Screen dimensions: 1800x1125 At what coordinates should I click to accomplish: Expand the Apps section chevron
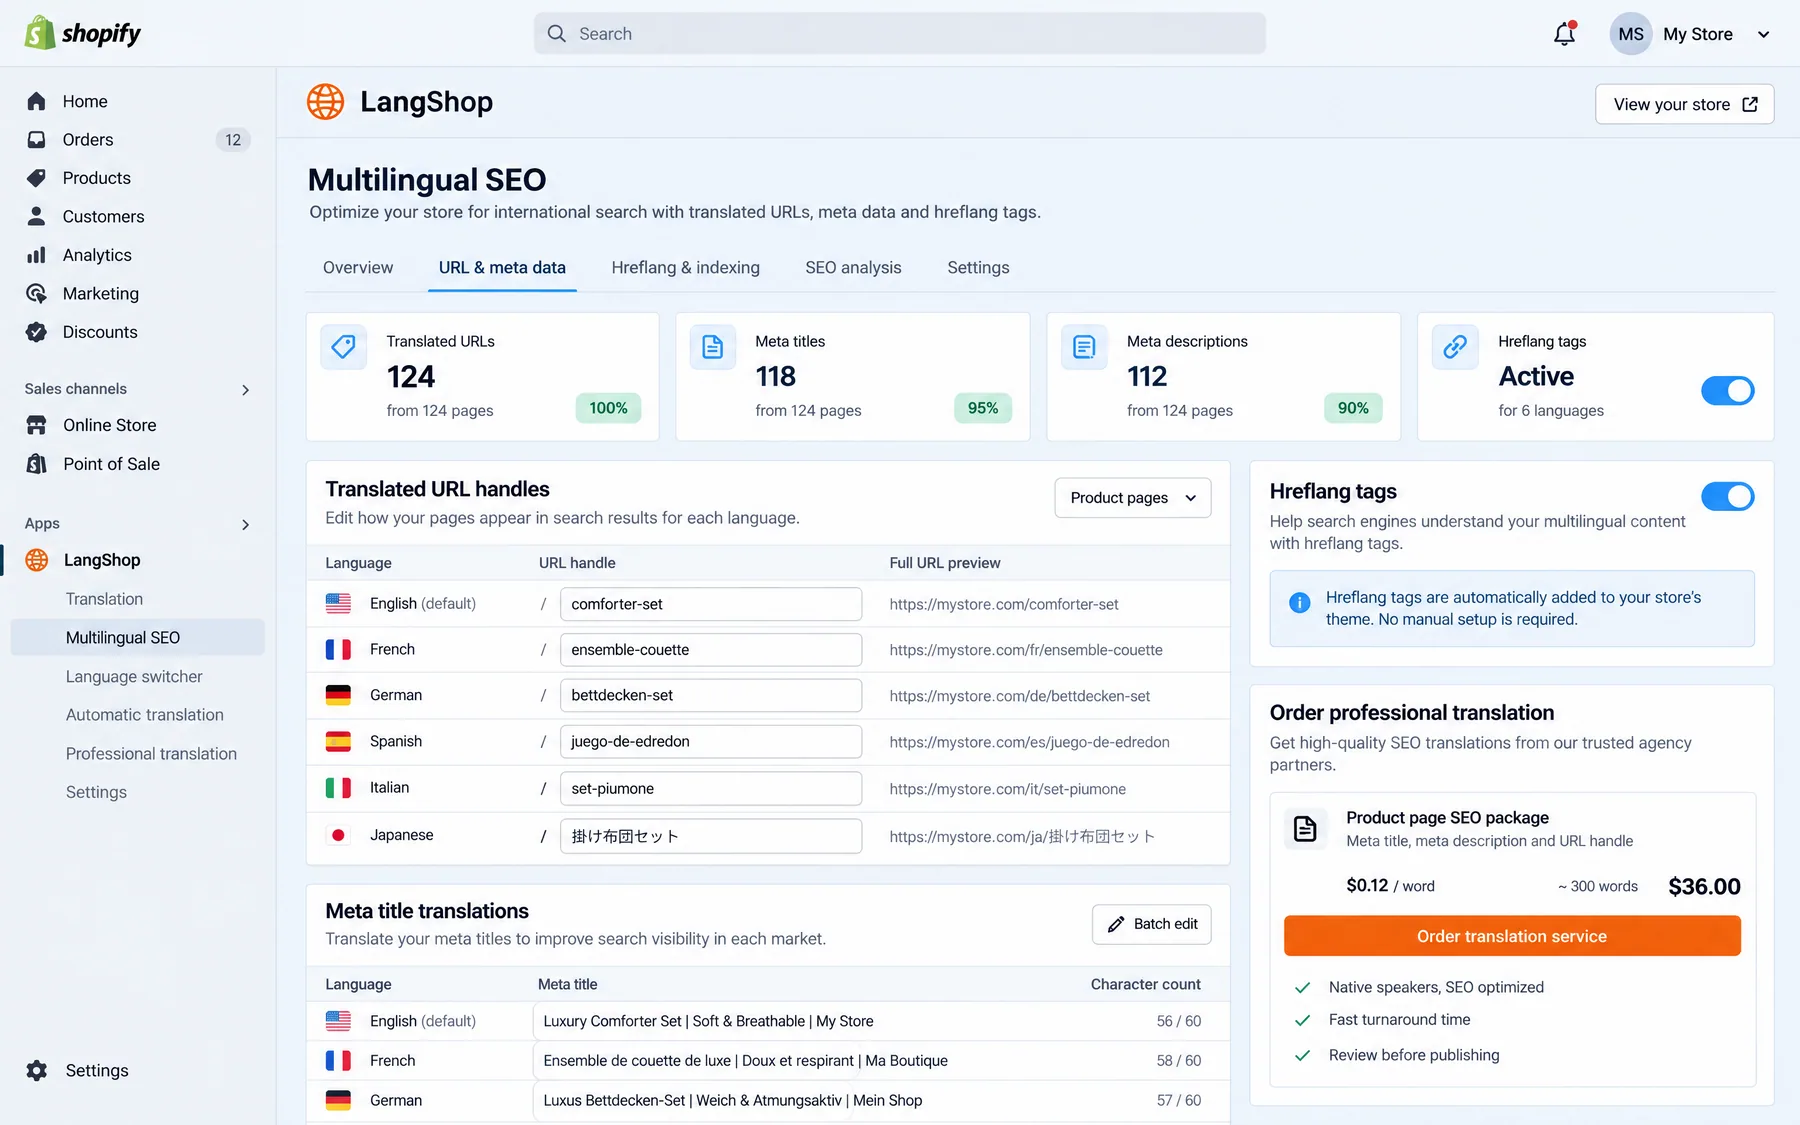(x=245, y=525)
